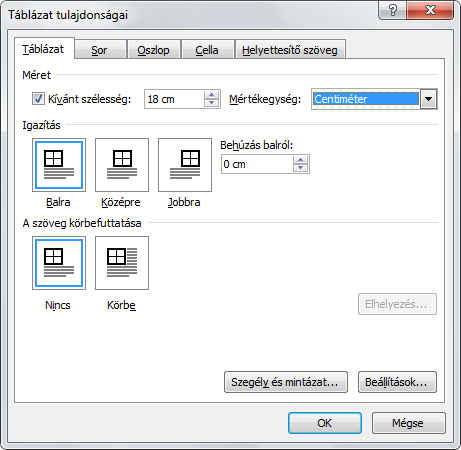Click the Balra label text
Image resolution: width=461 pixels, height=450 pixels.
pyautogui.click(x=58, y=202)
